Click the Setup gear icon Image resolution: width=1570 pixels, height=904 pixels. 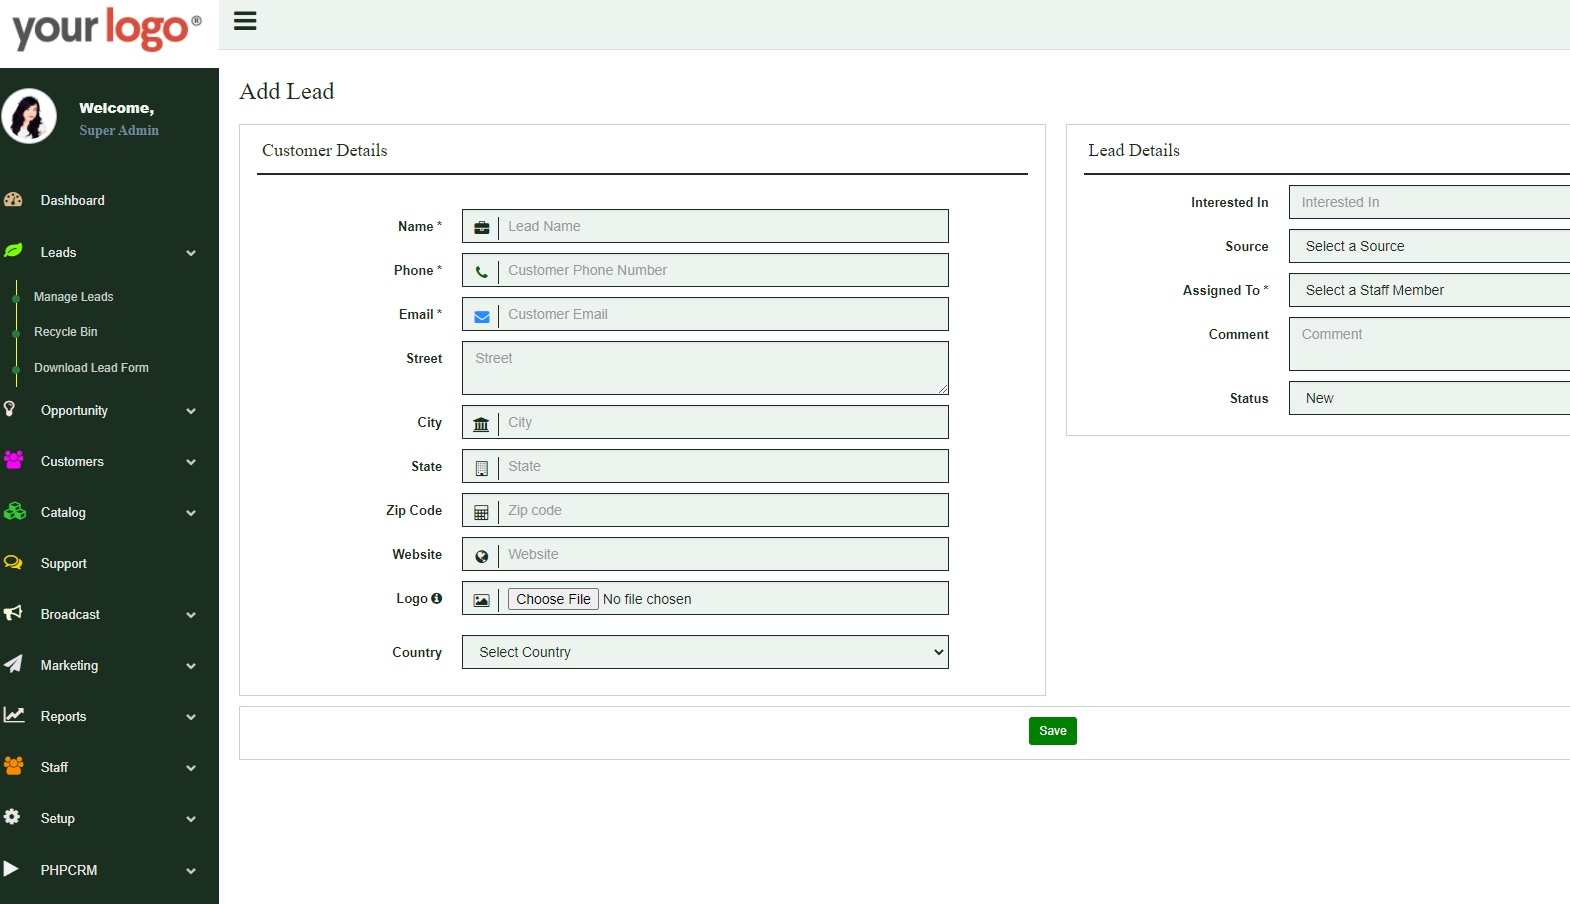[12, 817]
